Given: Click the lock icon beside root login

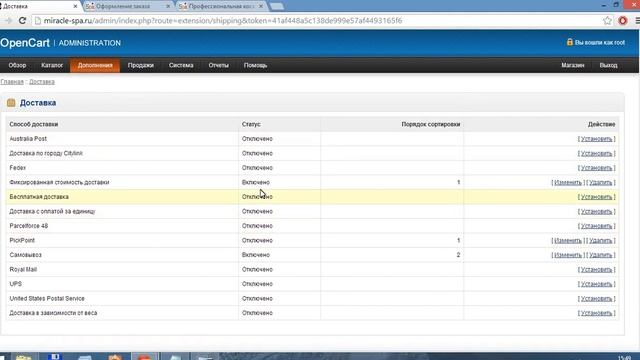Looking at the screenshot, I should 570,42.
